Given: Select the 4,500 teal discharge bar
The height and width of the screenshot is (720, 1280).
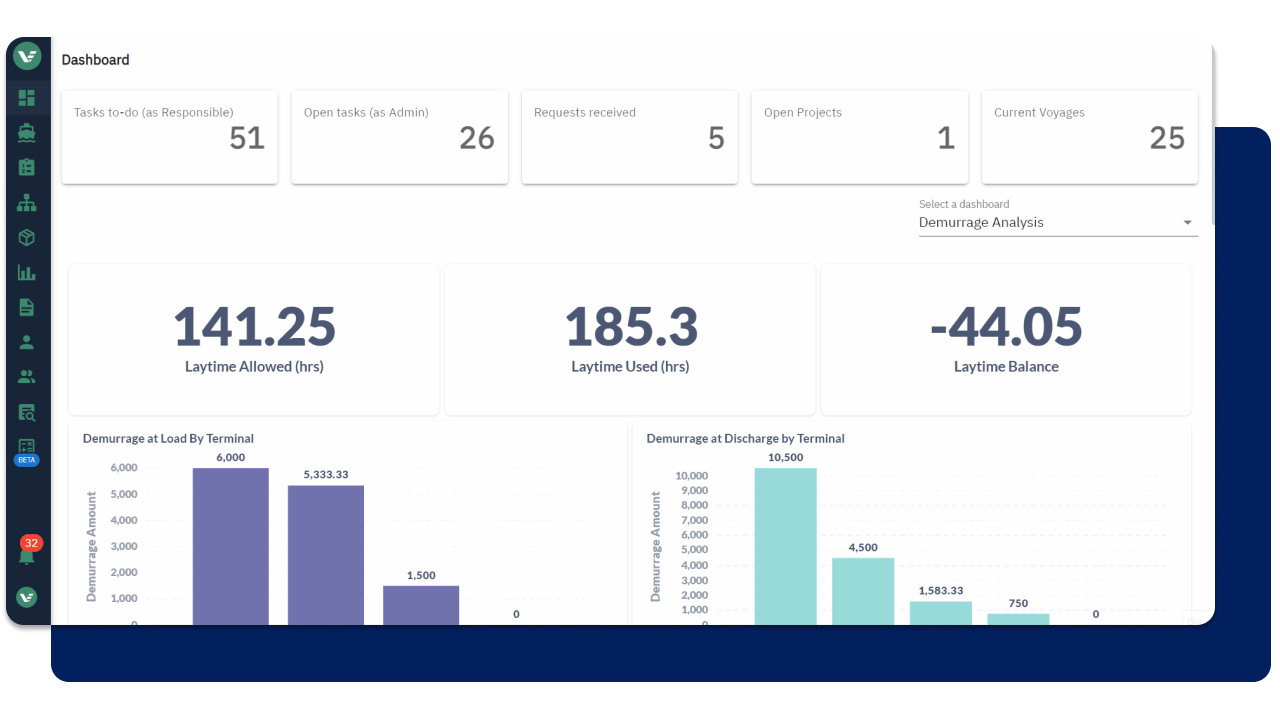Looking at the screenshot, I should point(863,591).
